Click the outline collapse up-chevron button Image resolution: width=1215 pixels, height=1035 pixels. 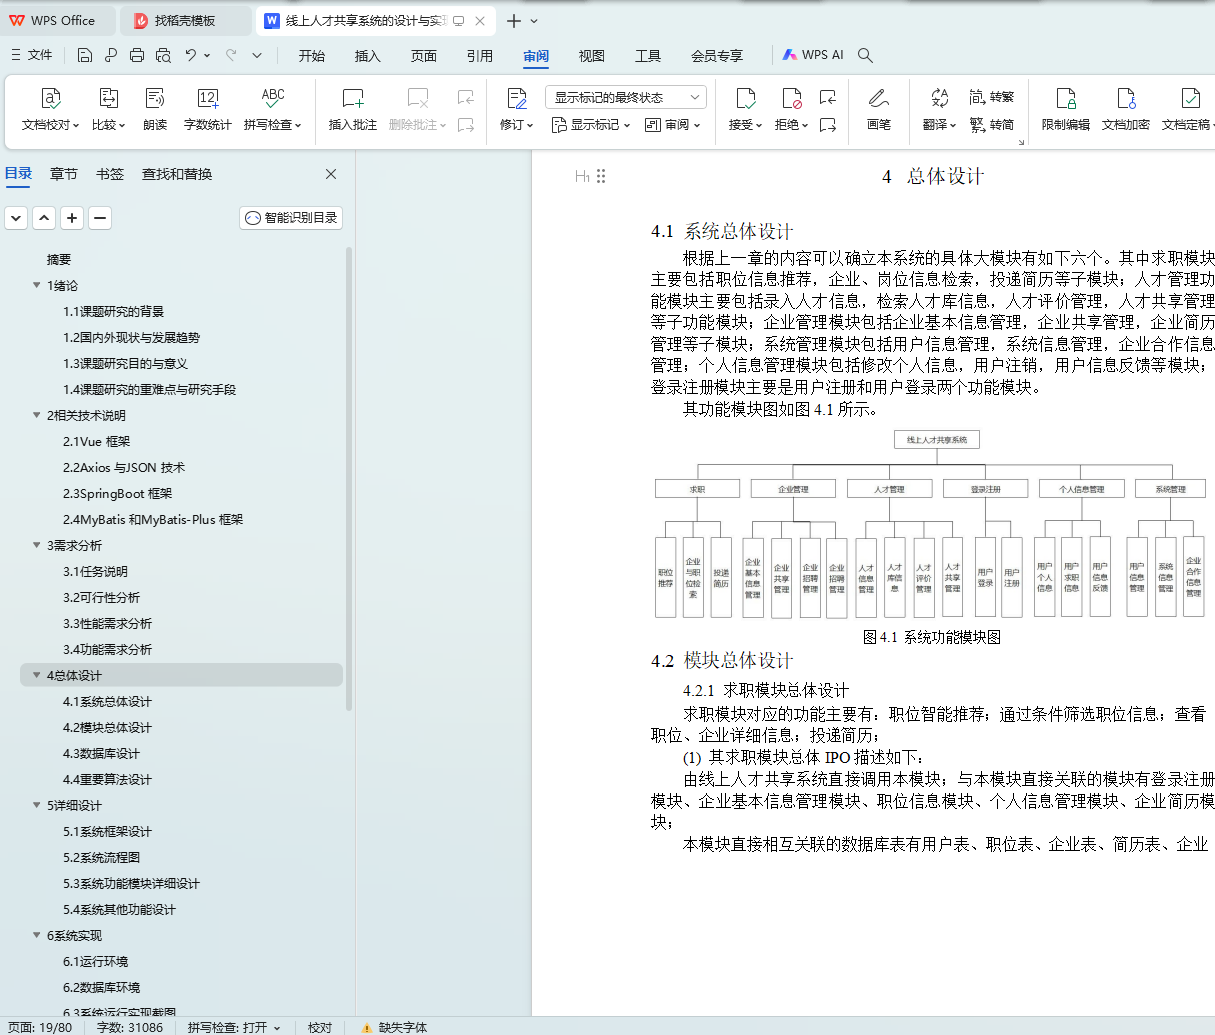pyautogui.click(x=44, y=218)
